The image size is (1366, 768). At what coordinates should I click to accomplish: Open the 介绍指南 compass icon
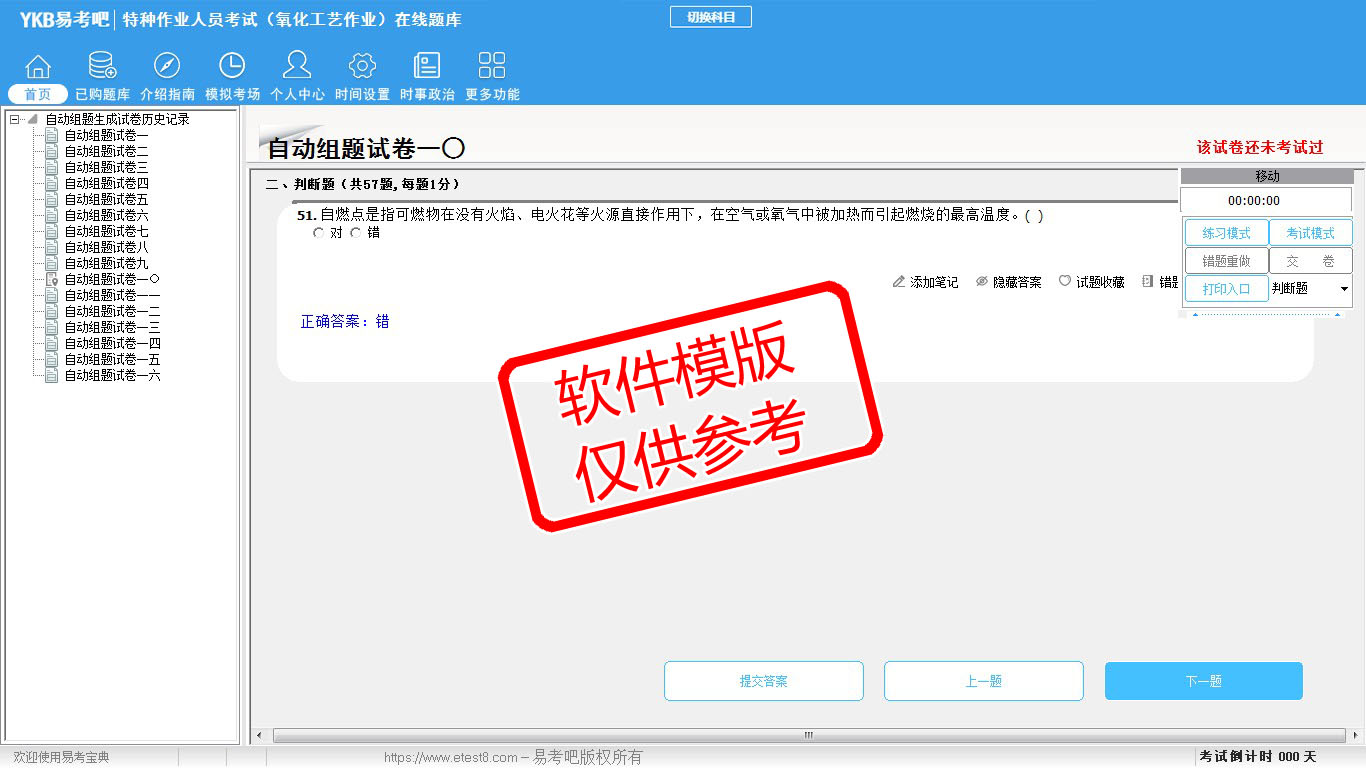pyautogui.click(x=167, y=67)
